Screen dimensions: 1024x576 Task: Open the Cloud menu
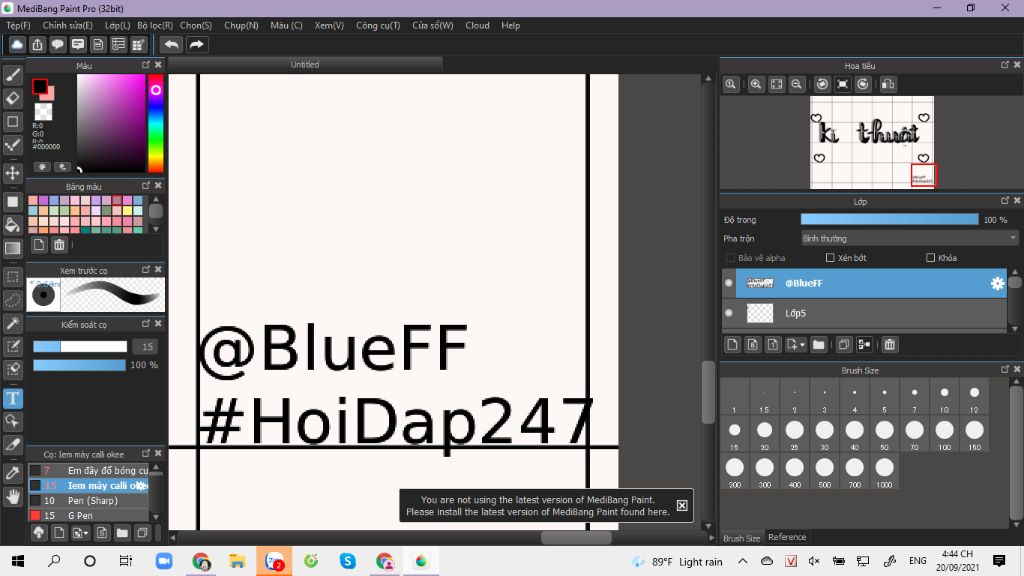(477, 25)
